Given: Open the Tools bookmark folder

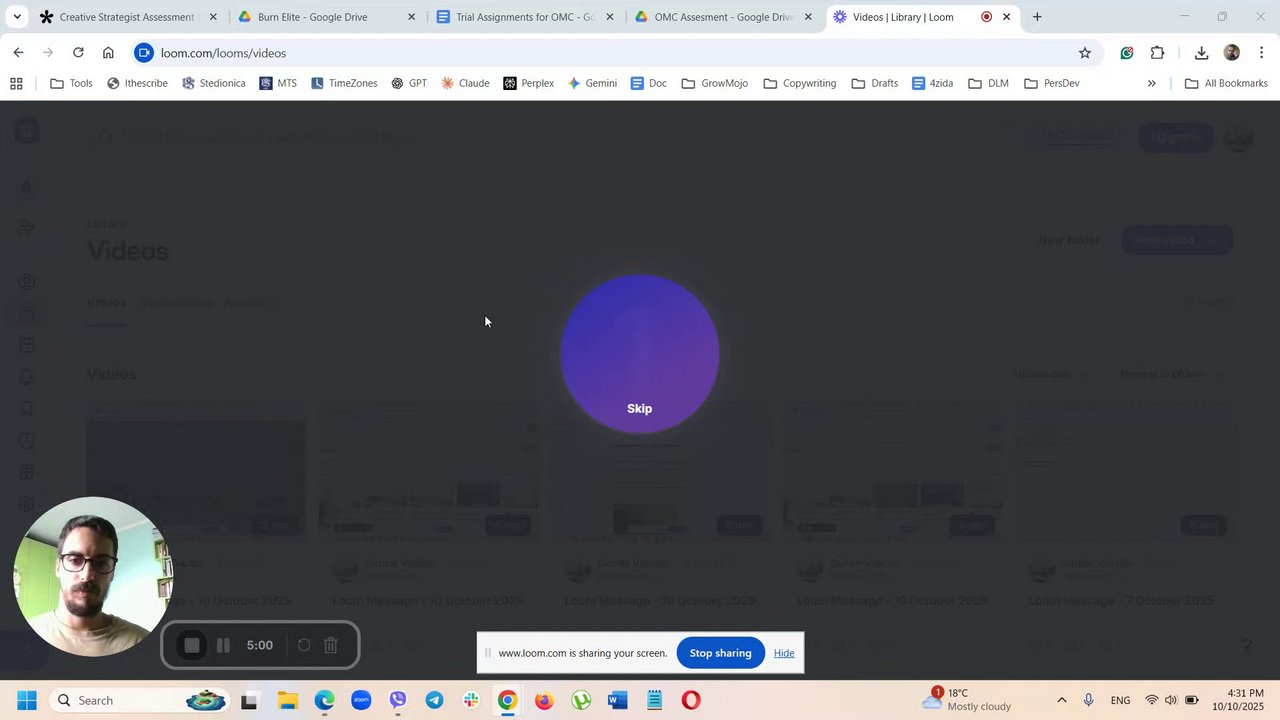Looking at the screenshot, I should [71, 83].
